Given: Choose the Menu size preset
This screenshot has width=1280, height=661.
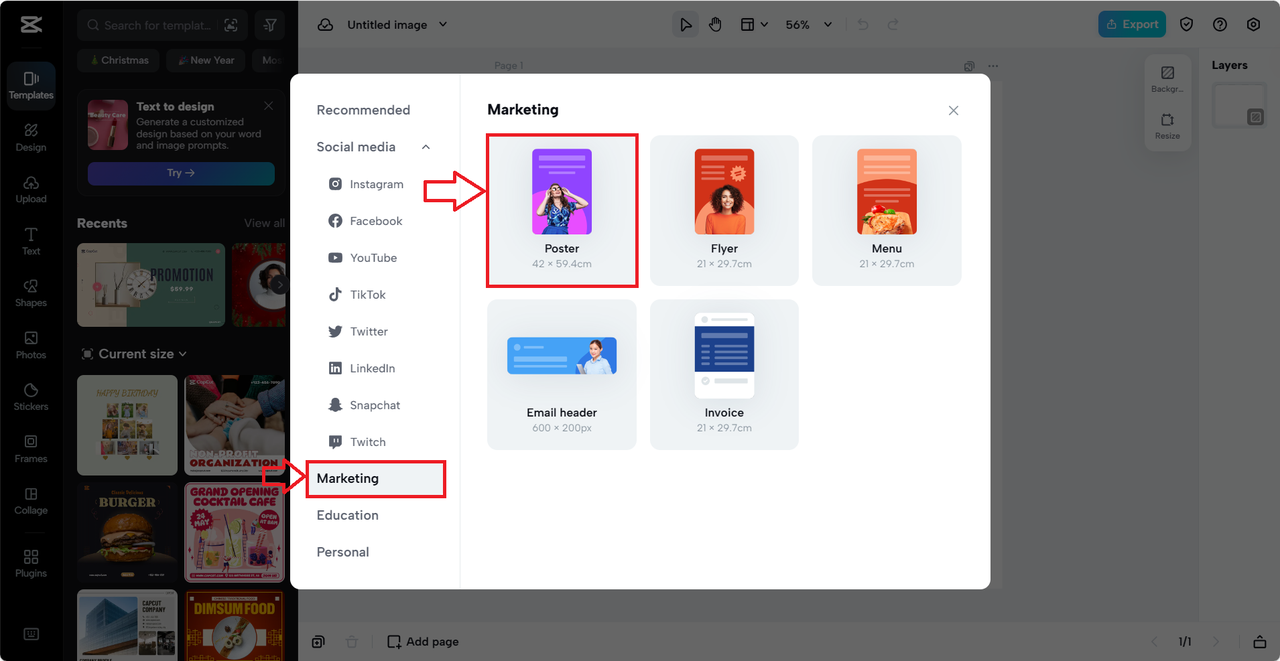Looking at the screenshot, I should tap(887, 211).
